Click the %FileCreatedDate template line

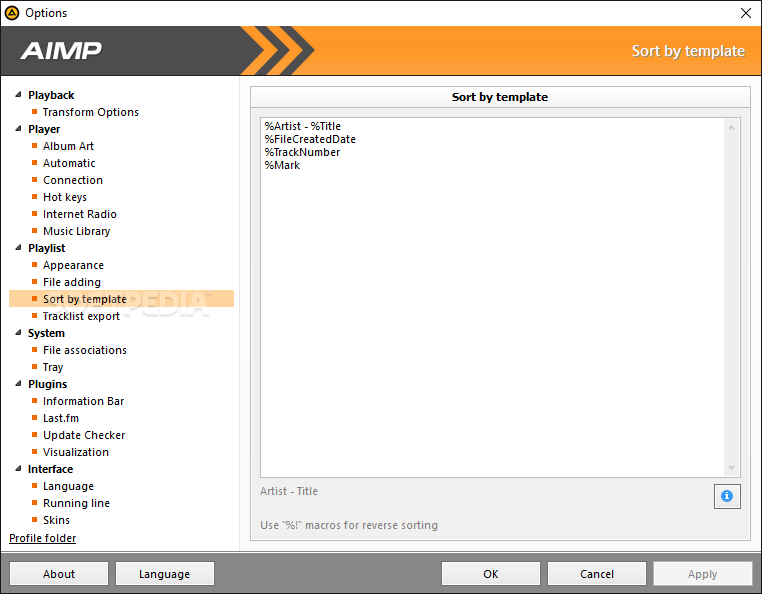click(310, 139)
